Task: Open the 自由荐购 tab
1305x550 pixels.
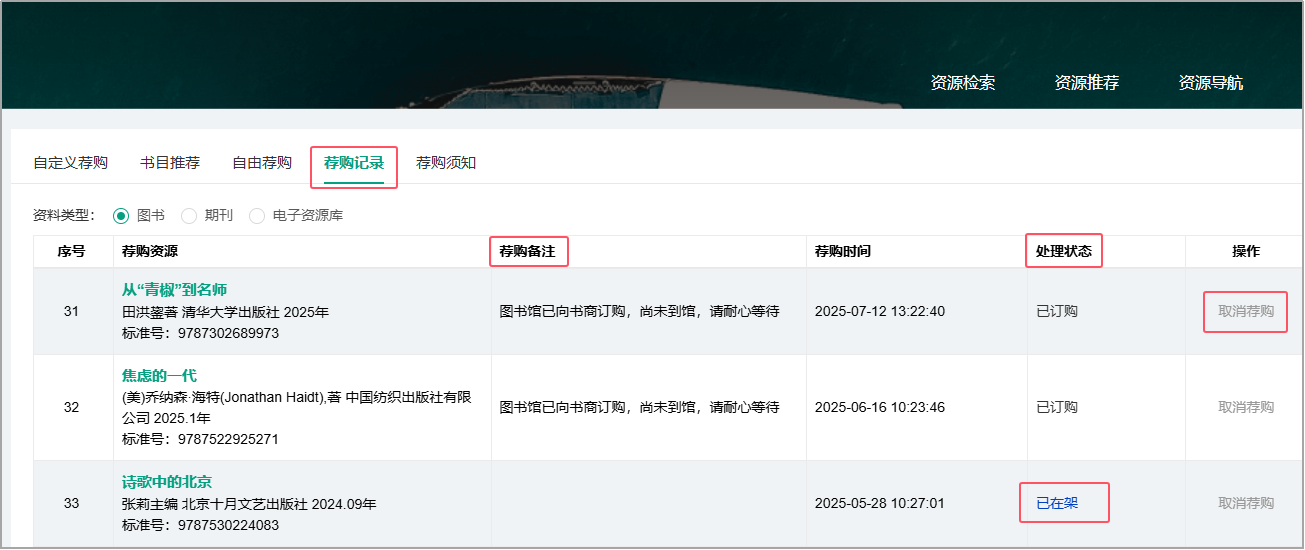Action: 262,163
